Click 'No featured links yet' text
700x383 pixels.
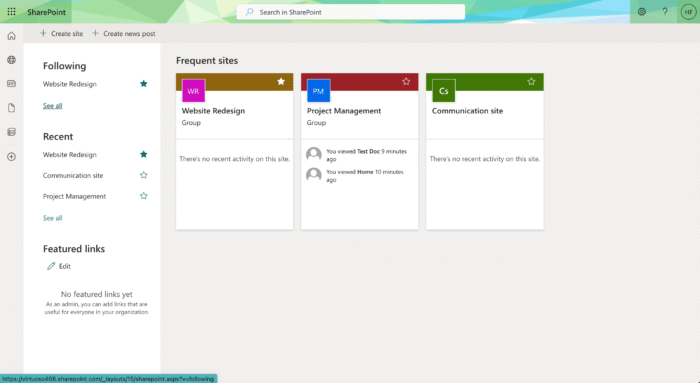[x=96, y=294]
